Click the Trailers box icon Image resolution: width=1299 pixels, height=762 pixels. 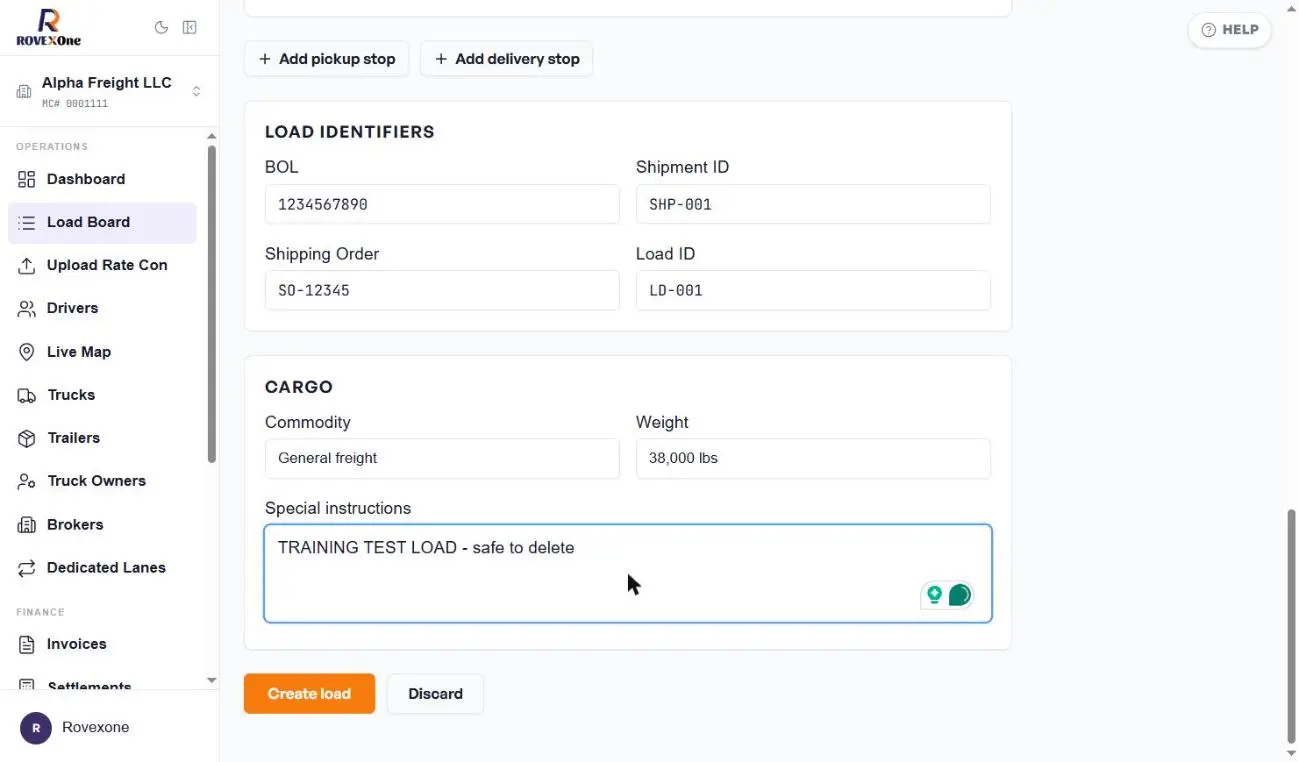pyautogui.click(x=27, y=438)
